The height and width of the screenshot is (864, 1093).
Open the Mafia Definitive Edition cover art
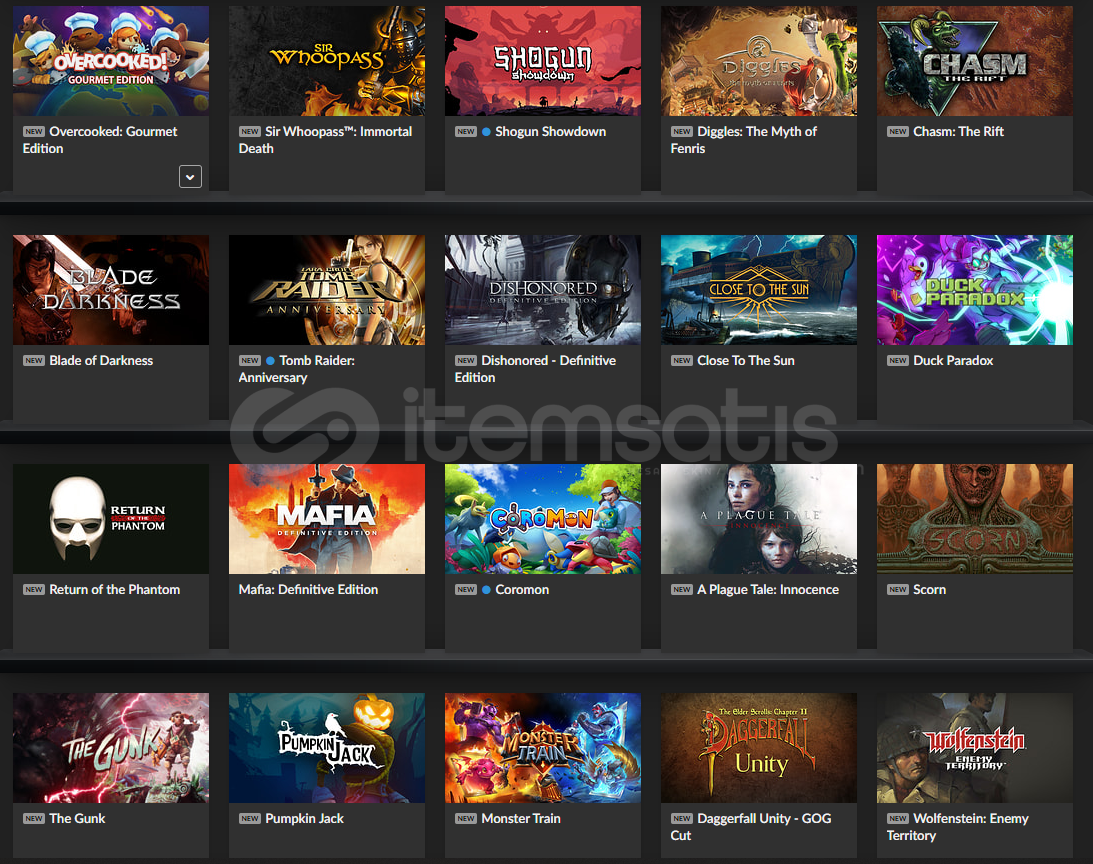click(327, 519)
